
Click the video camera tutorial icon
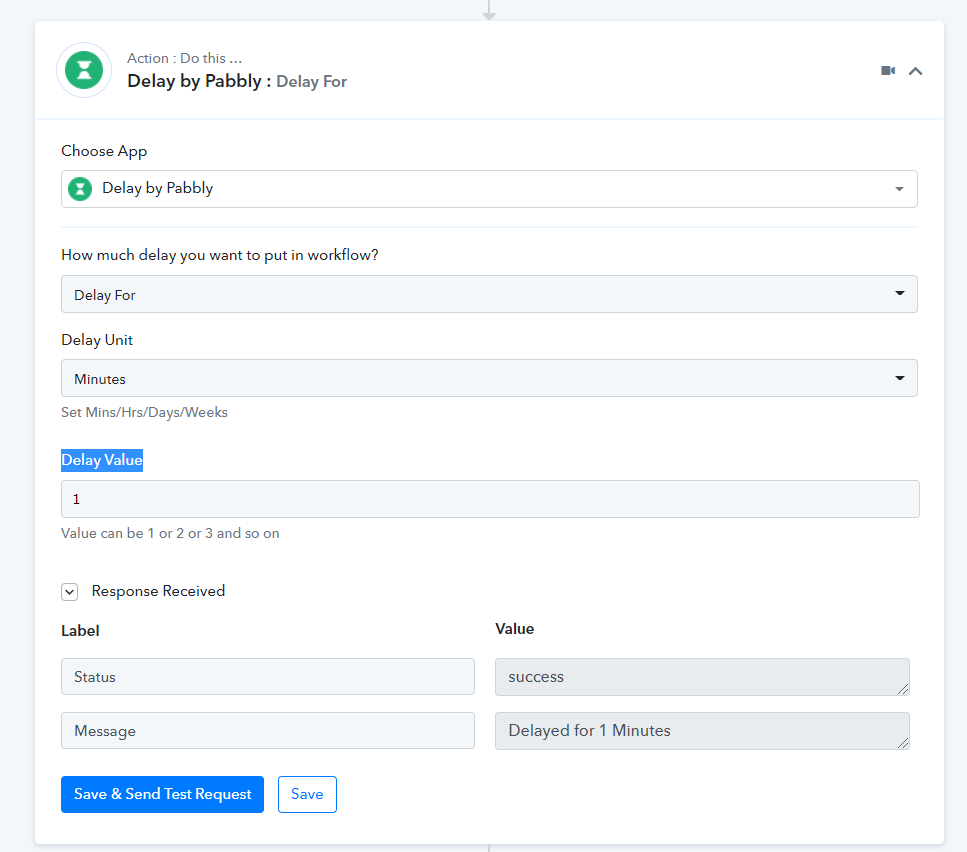[x=887, y=71]
